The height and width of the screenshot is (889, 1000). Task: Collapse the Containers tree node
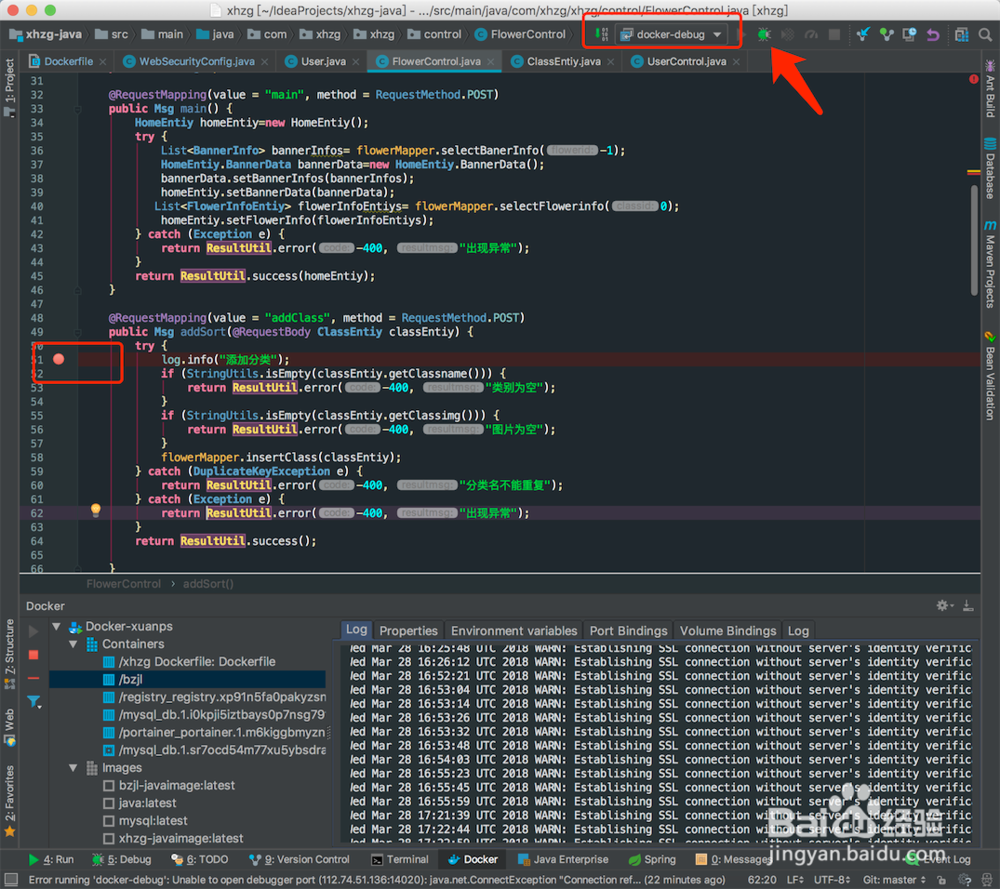73,644
